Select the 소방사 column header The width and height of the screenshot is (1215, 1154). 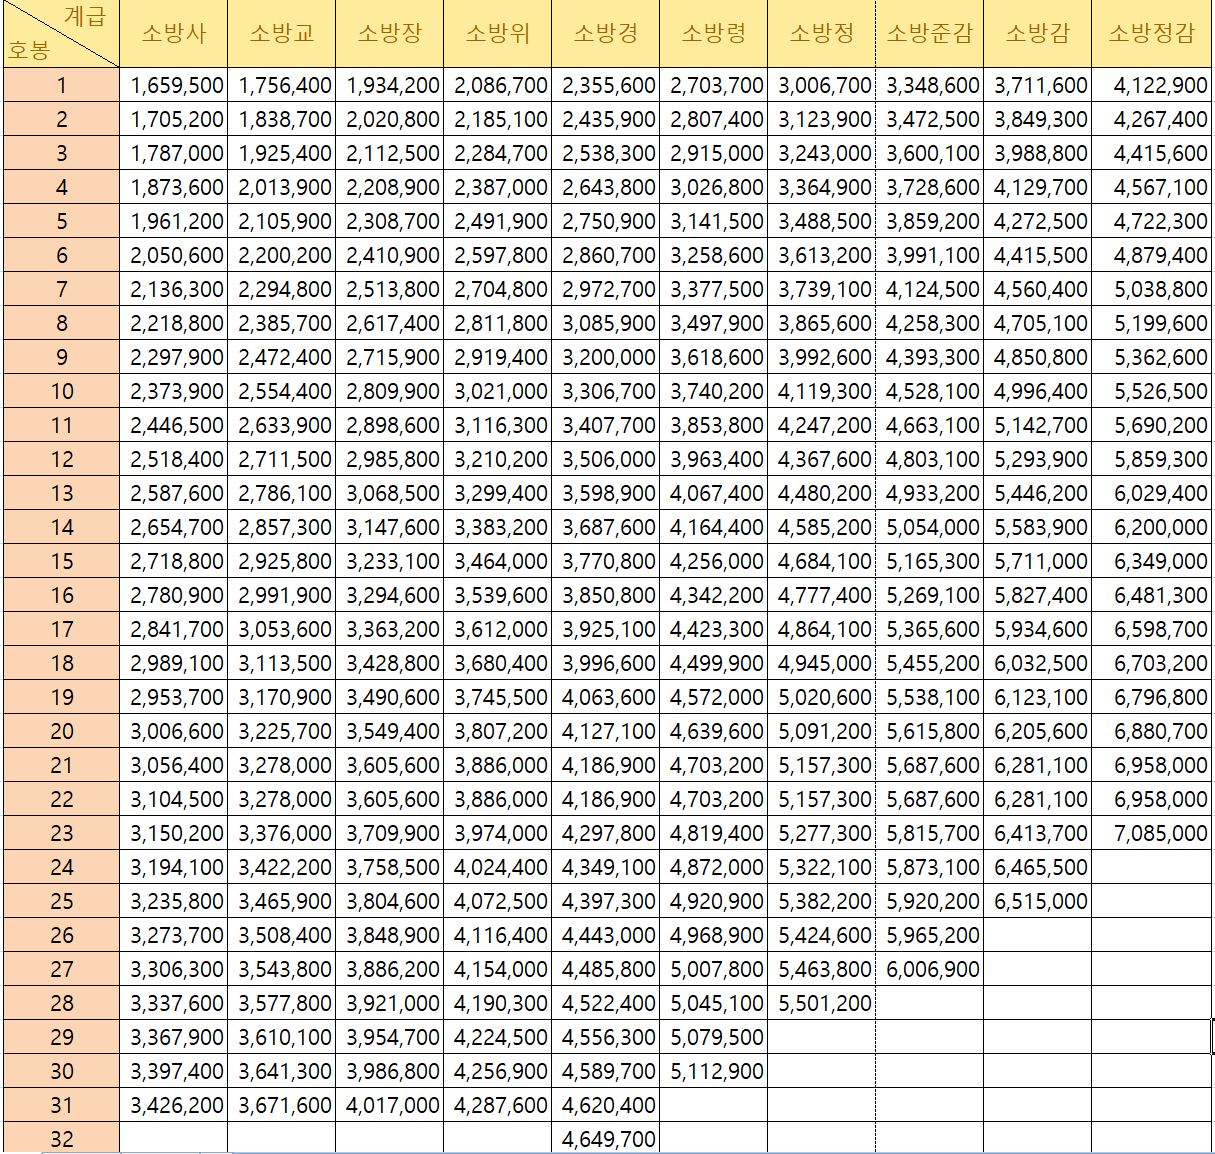pos(174,34)
